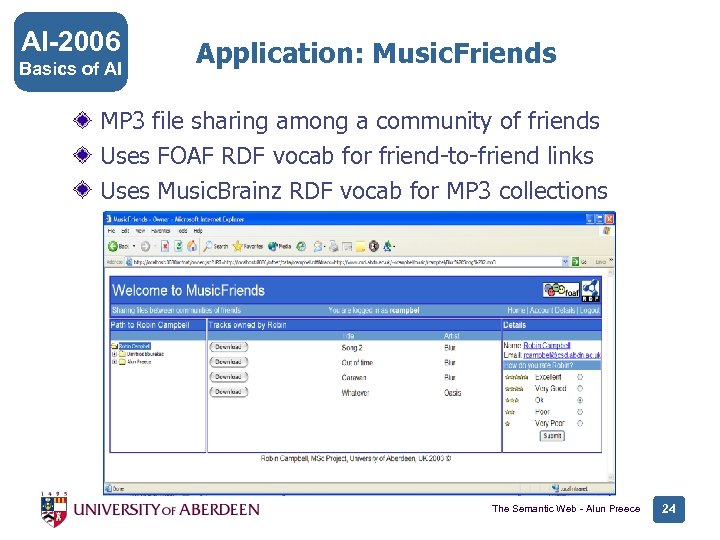Open the Help menu

[x=198, y=231]
